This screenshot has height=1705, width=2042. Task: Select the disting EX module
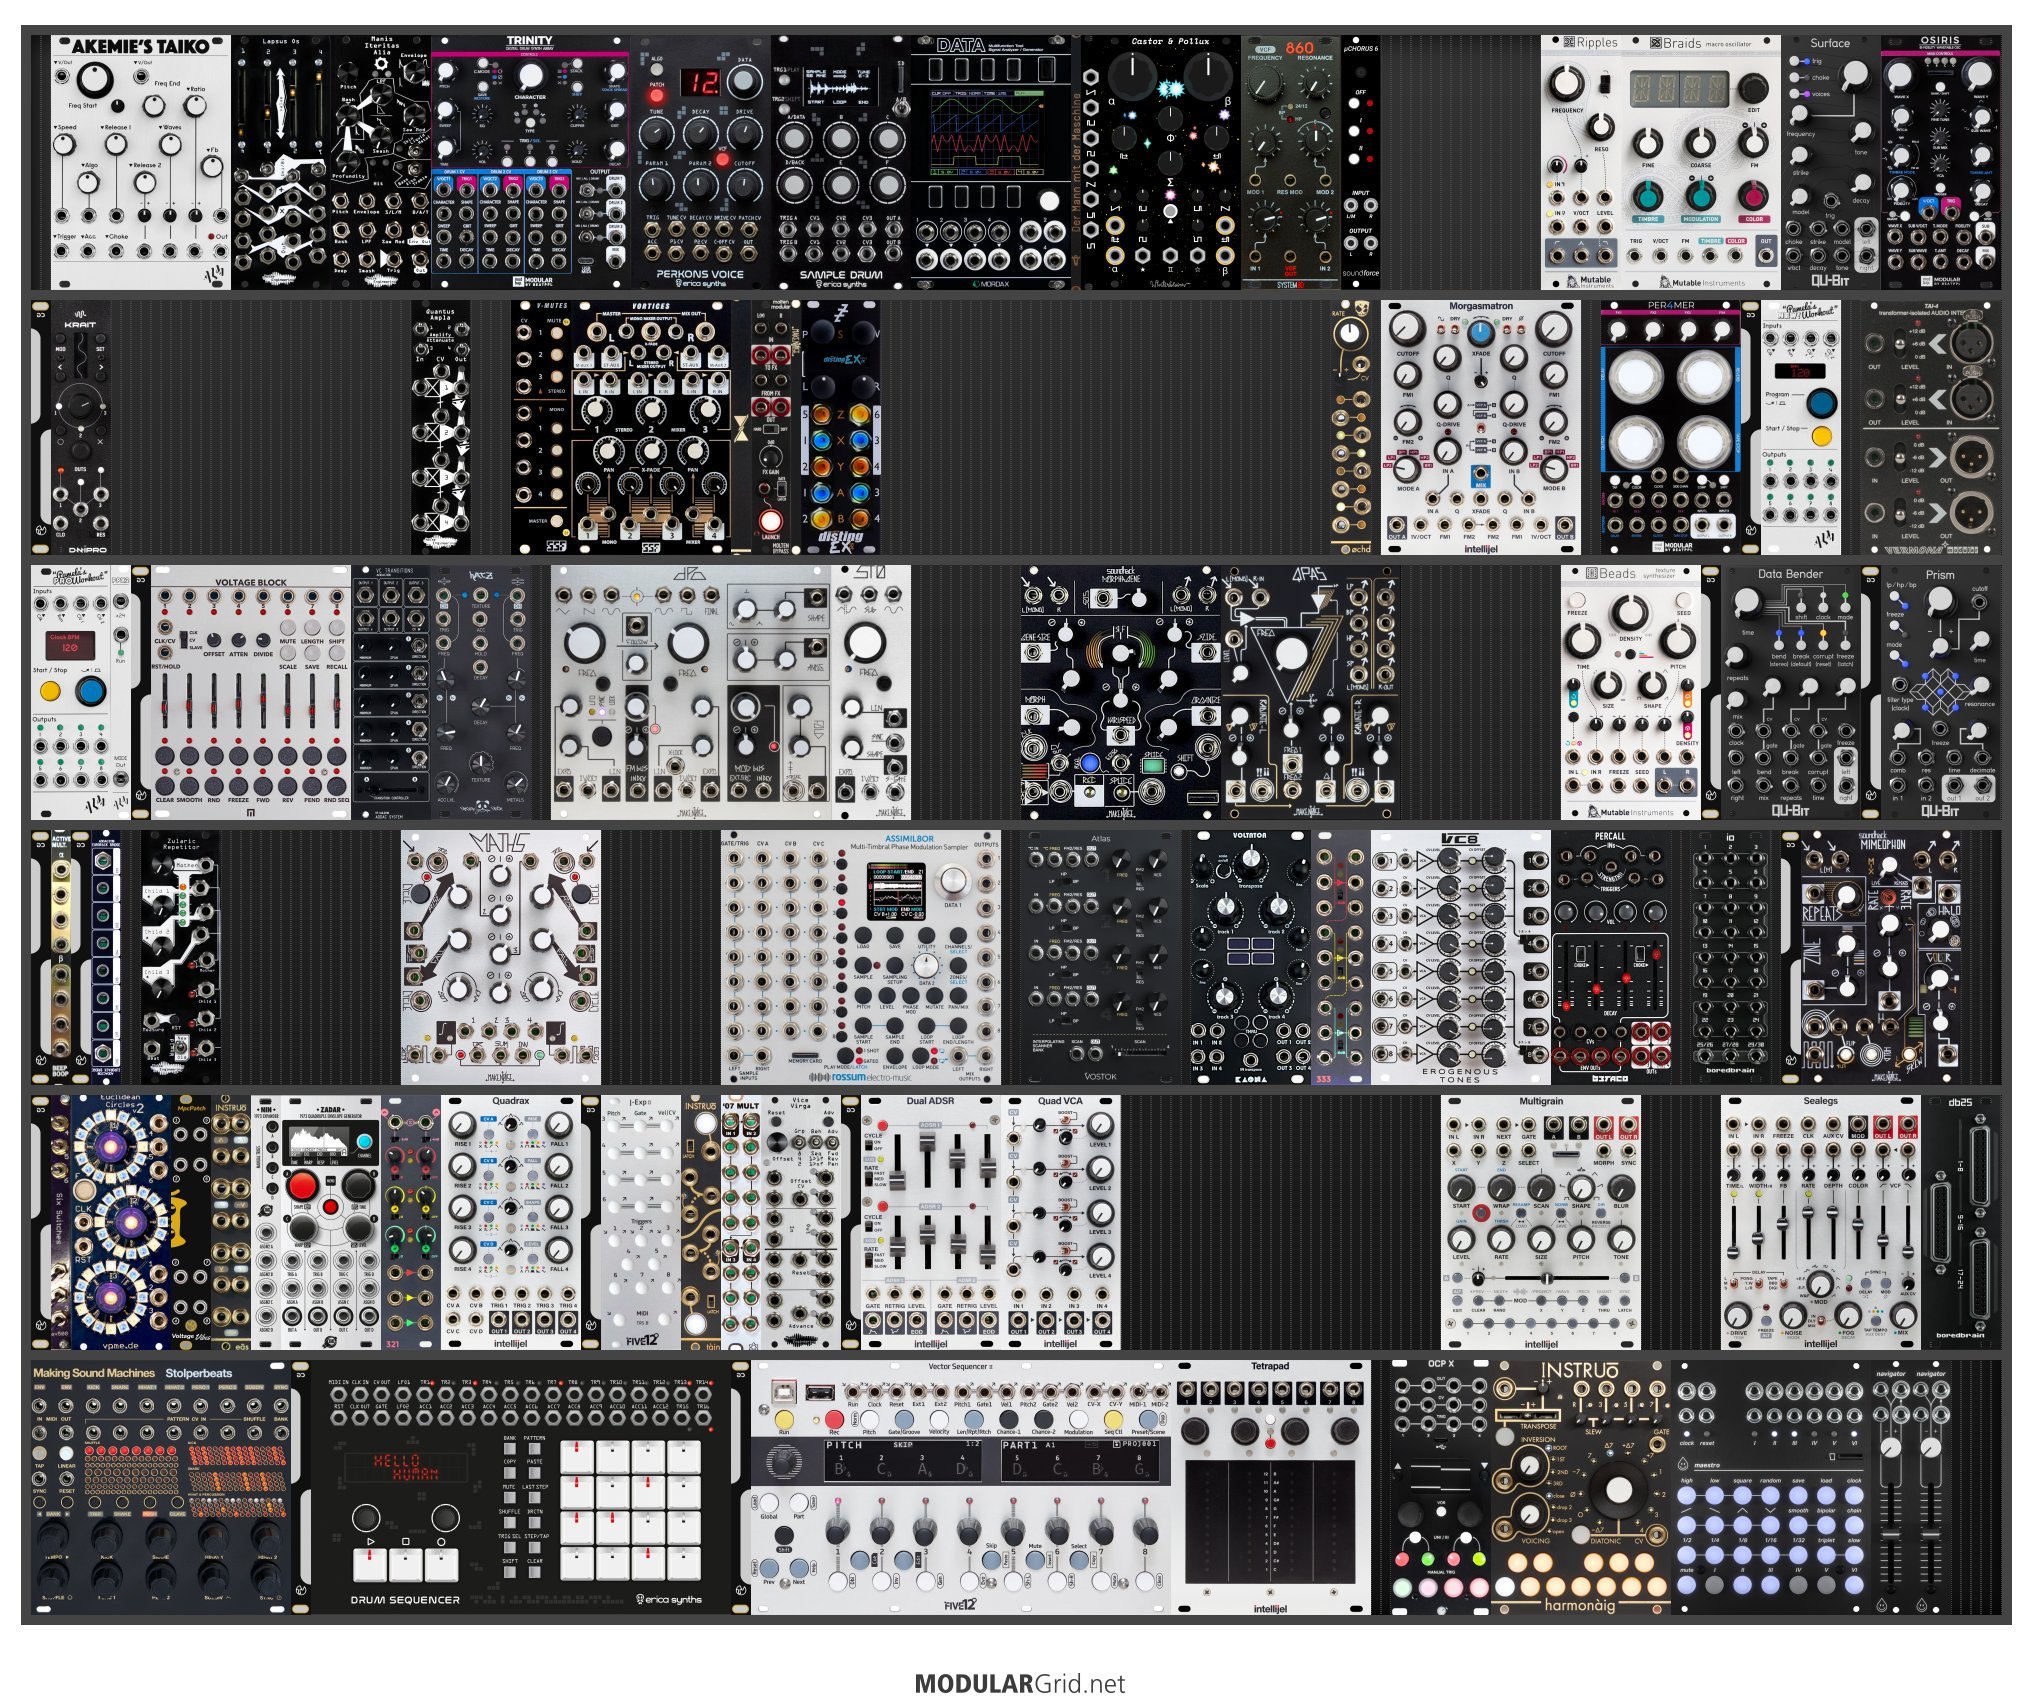click(x=841, y=428)
